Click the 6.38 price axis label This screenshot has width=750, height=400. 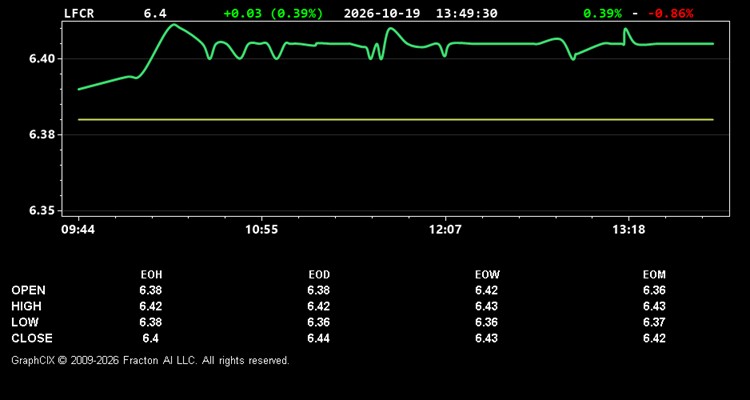click(44, 135)
